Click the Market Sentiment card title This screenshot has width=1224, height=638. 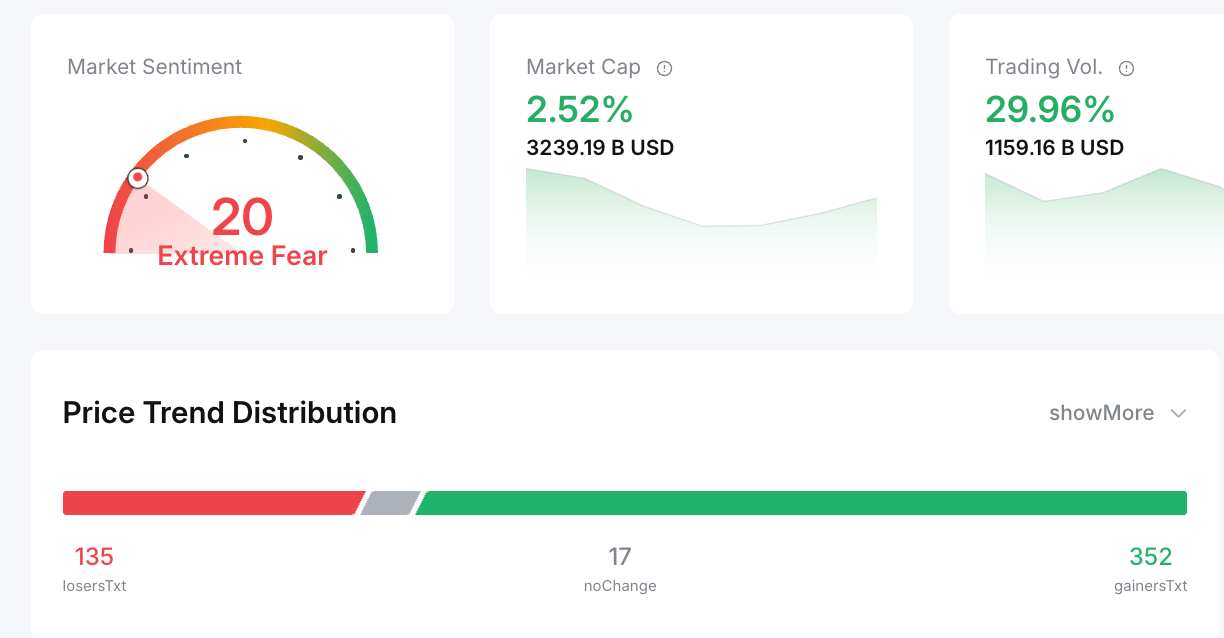pyautogui.click(x=155, y=67)
